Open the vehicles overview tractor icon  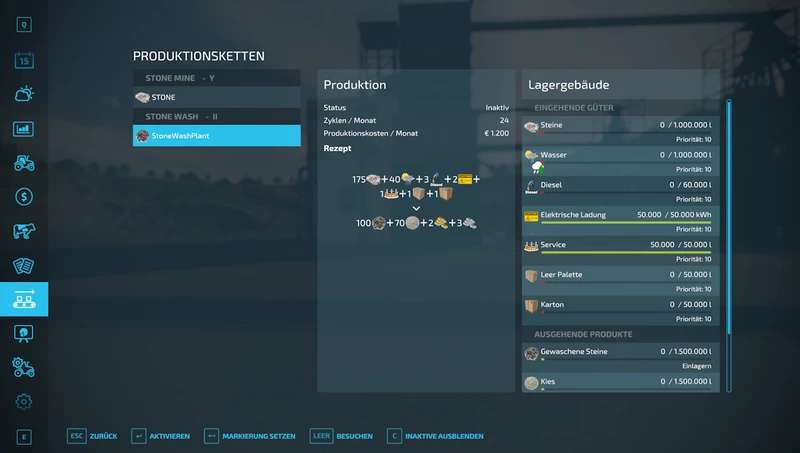pos(24,163)
